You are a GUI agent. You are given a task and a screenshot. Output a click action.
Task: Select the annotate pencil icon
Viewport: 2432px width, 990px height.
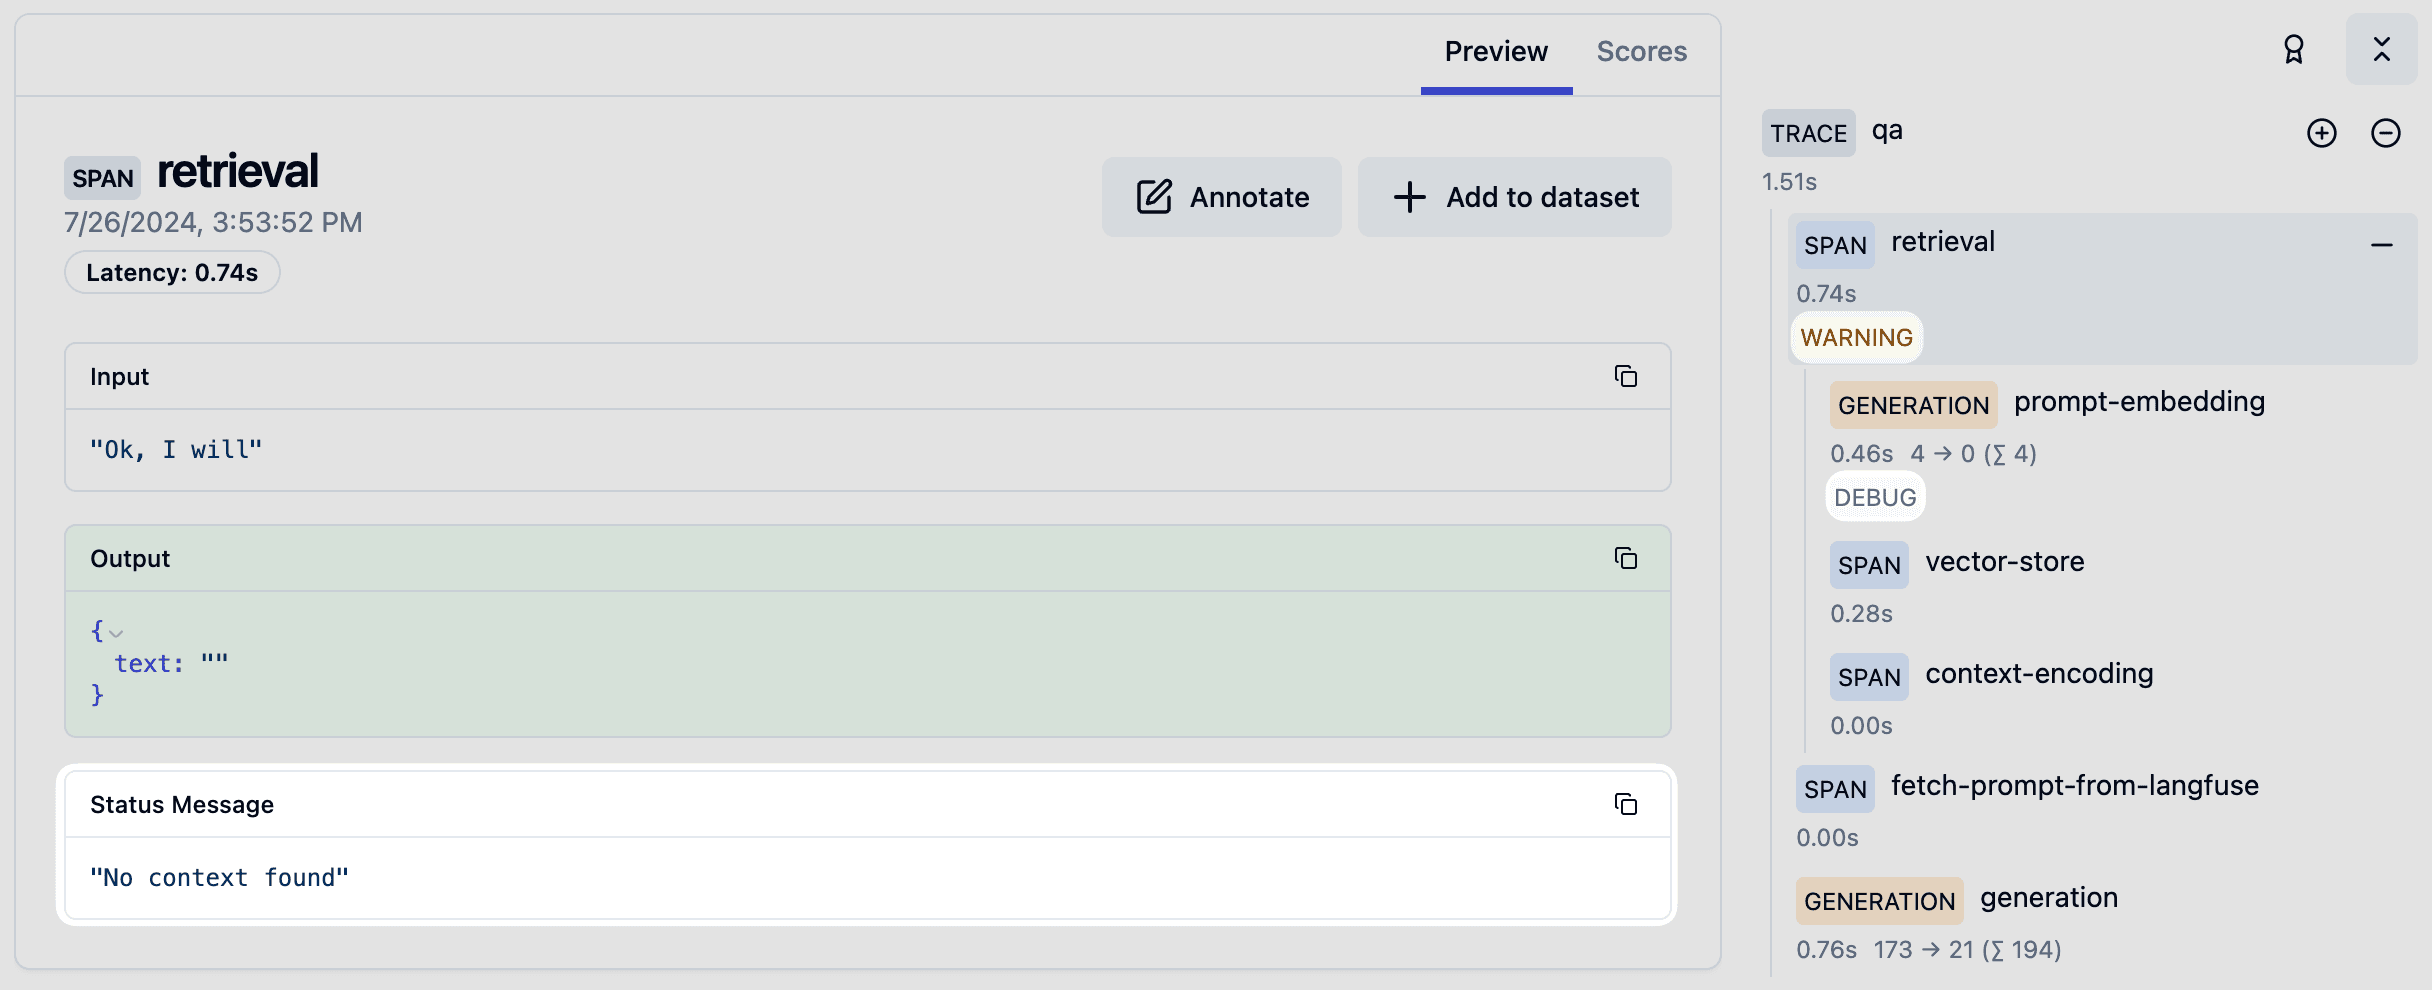tap(1156, 197)
